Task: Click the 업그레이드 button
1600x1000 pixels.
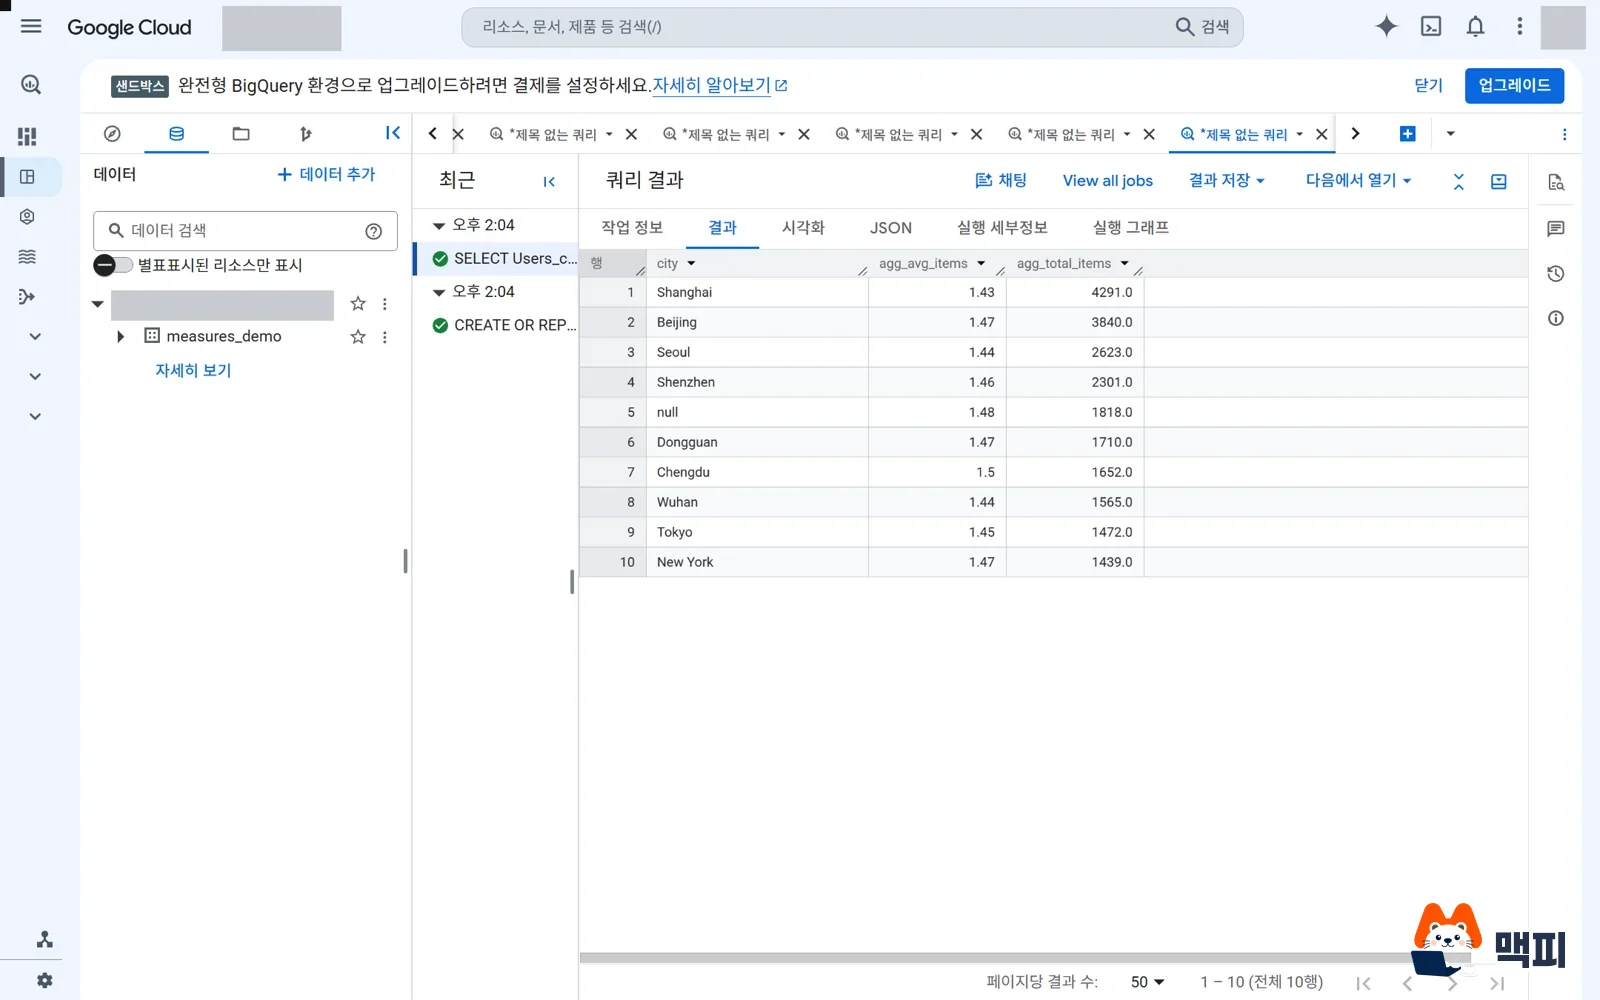Action: coord(1514,85)
